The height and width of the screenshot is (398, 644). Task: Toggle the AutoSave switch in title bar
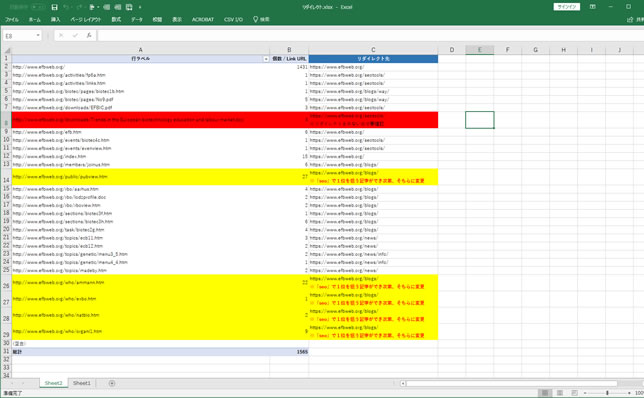(x=37, y=7)
